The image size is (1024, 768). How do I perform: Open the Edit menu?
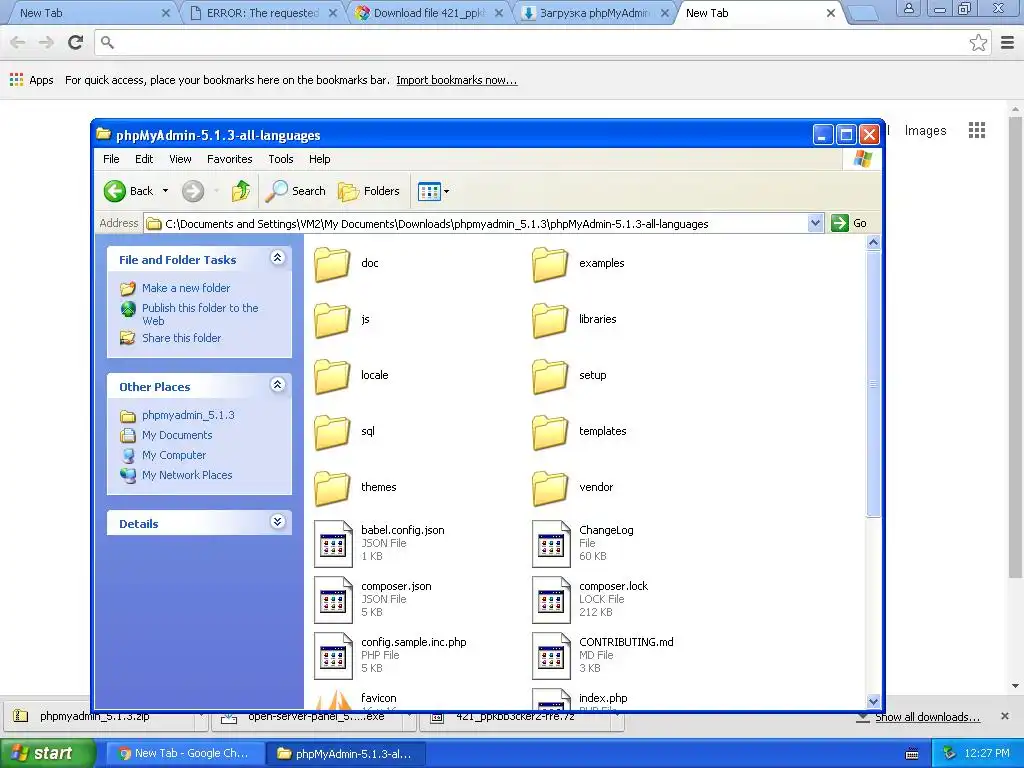tap(144, 159)
